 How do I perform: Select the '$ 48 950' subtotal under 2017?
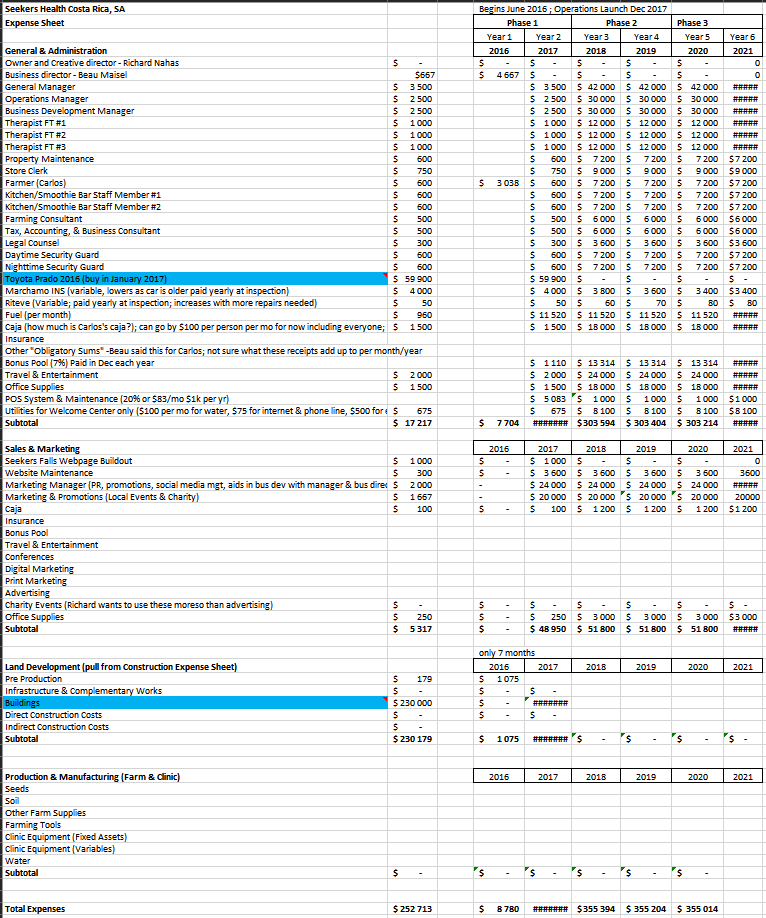(548, 629)
